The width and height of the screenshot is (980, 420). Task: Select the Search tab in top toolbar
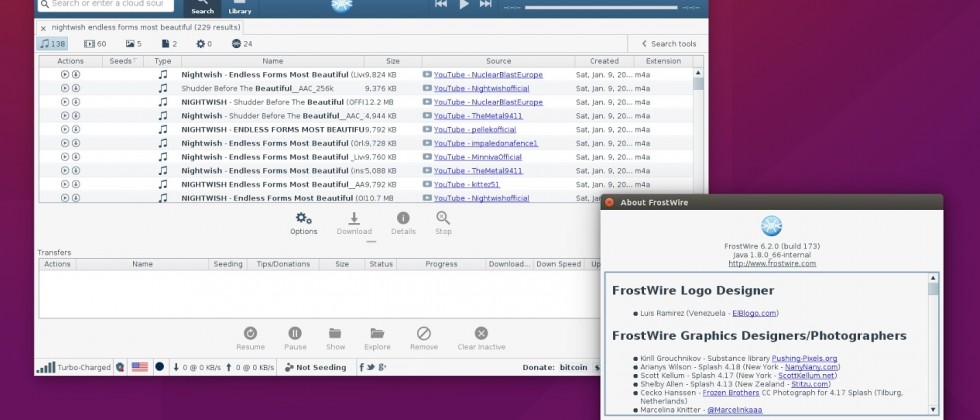[202, 6]
